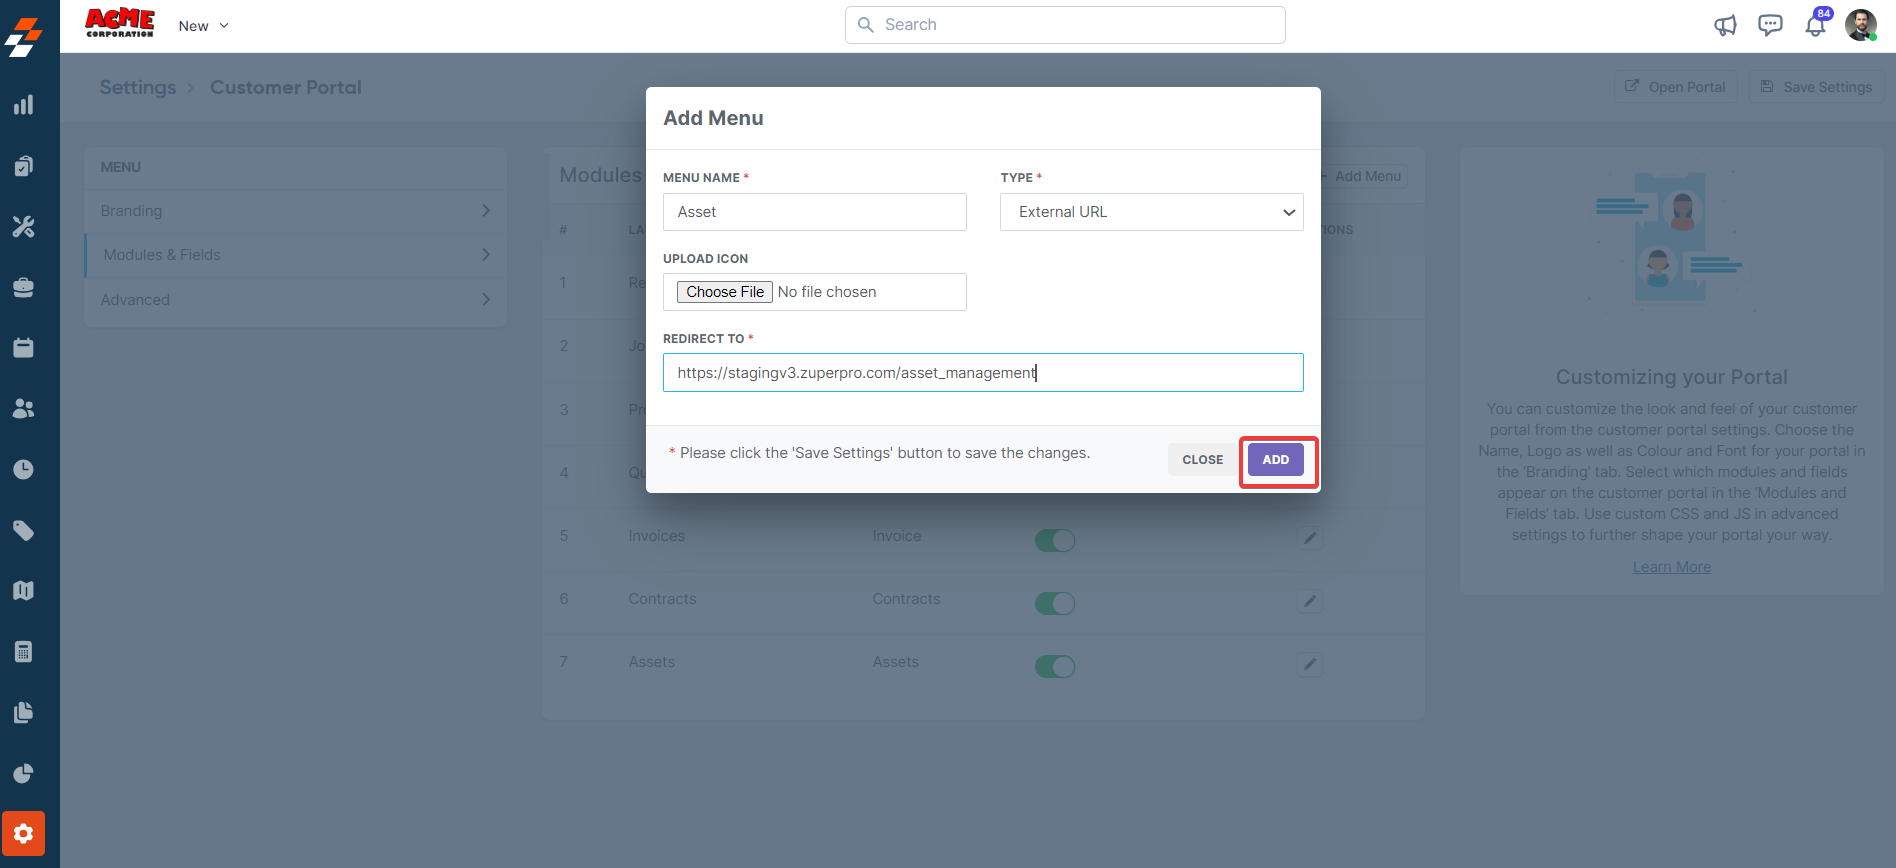This screenshot has height=868, width=1896.
Task: Click the Customer Portal breadcrumb
Action: tap(286, 87)
